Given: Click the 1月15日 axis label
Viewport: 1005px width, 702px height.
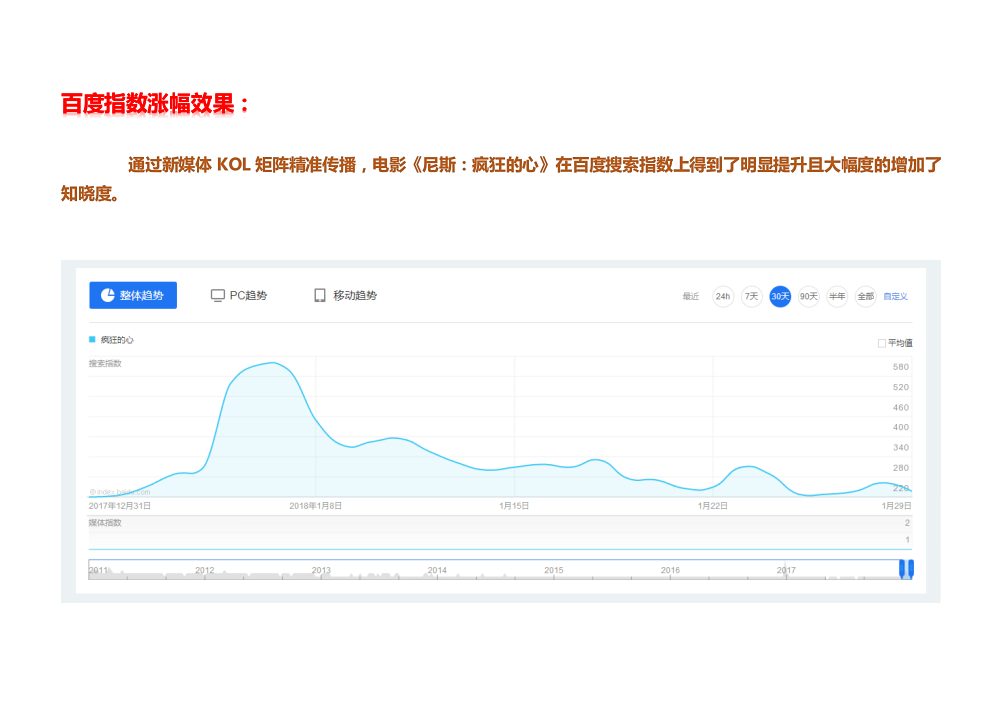Looking at the screenshot, I should (514, 506).
